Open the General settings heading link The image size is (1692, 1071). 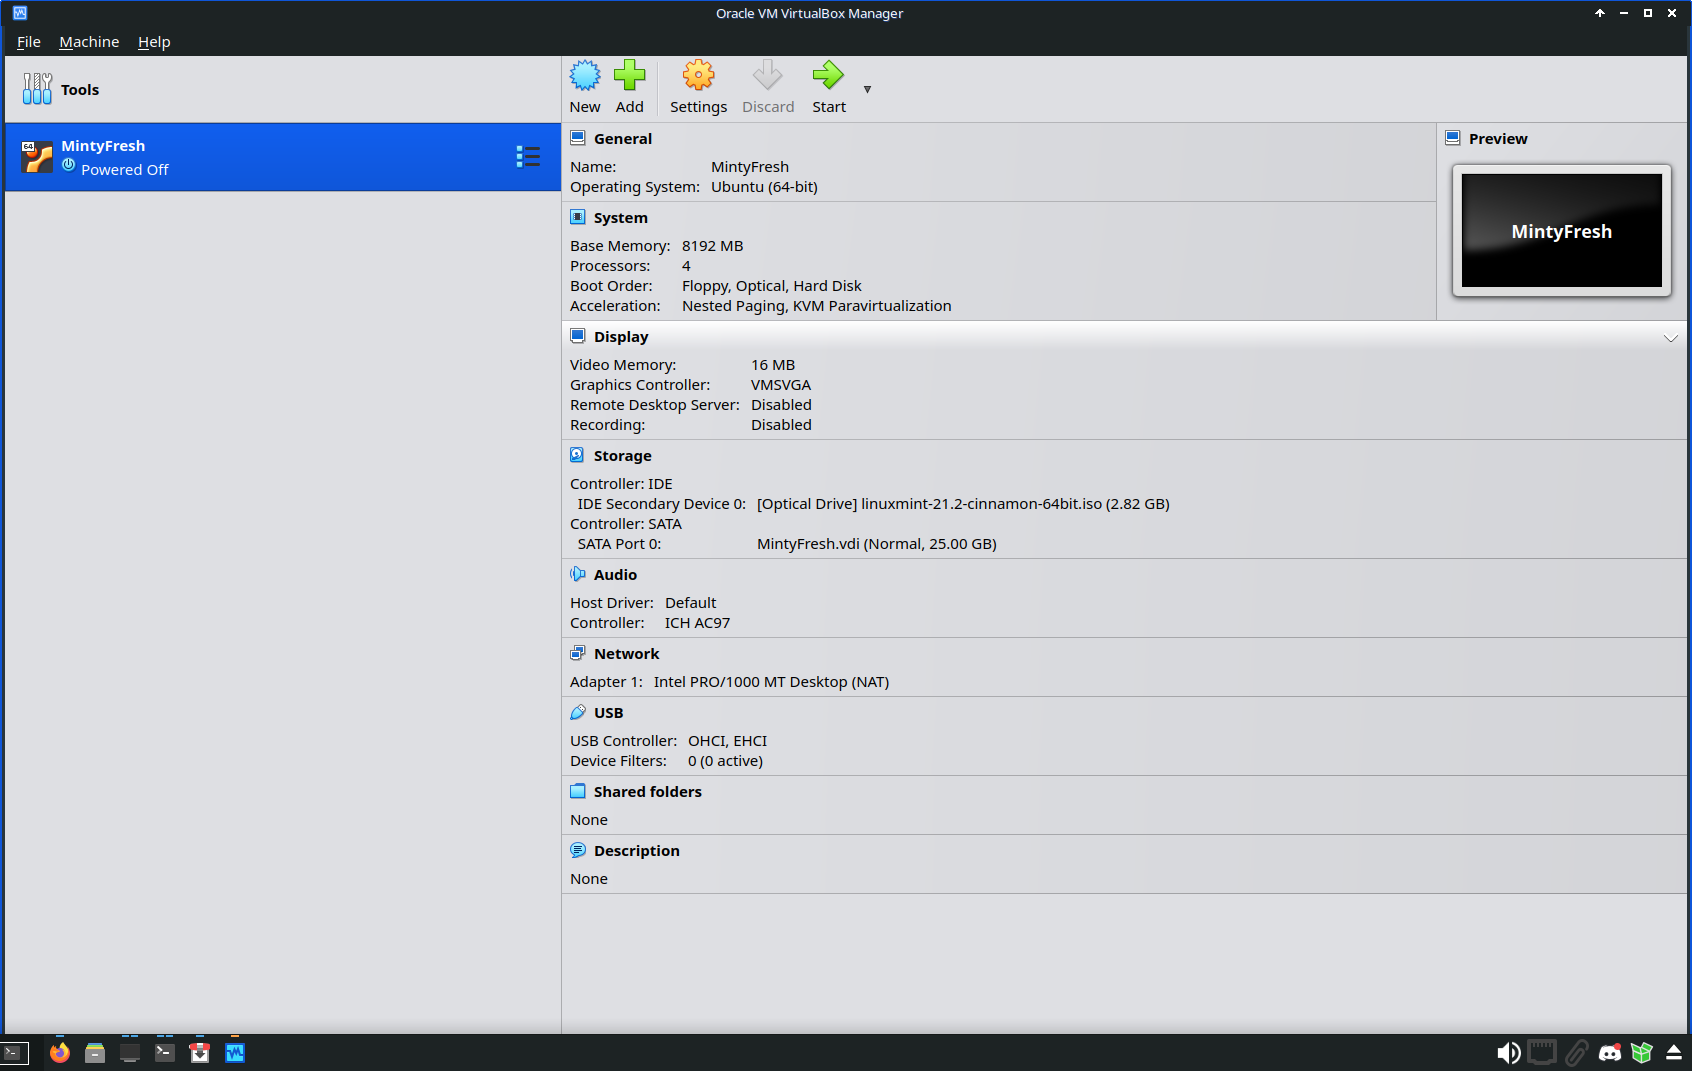point(623,139)
